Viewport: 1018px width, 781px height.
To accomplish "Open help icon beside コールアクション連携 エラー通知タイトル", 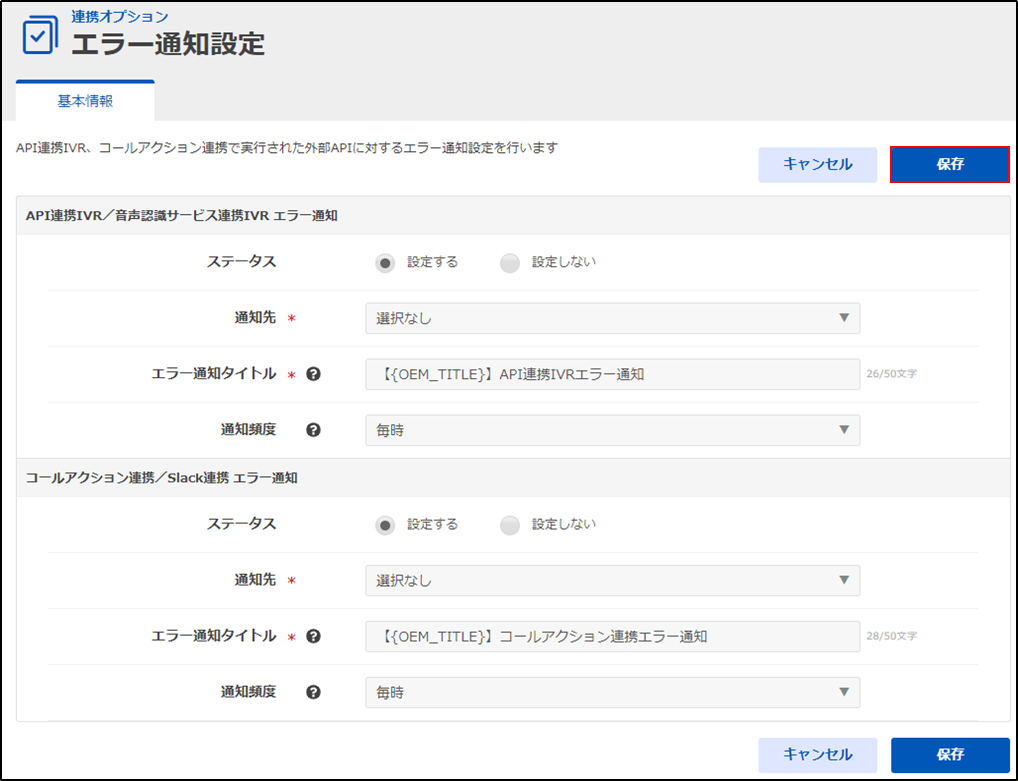I will coord(314,636).
